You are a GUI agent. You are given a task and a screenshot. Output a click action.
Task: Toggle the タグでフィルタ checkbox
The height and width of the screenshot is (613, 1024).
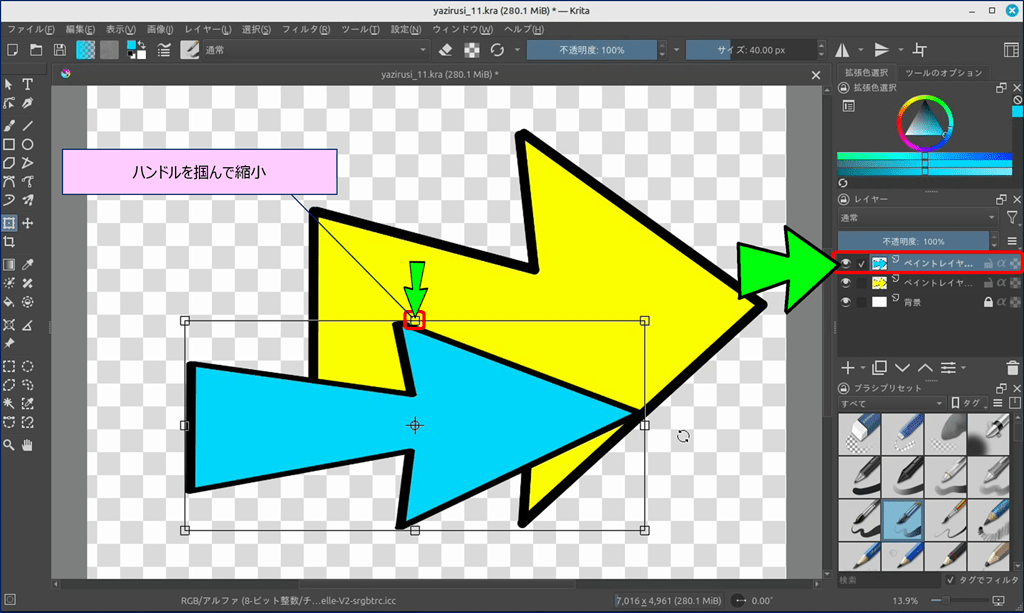tap(950, 580)
